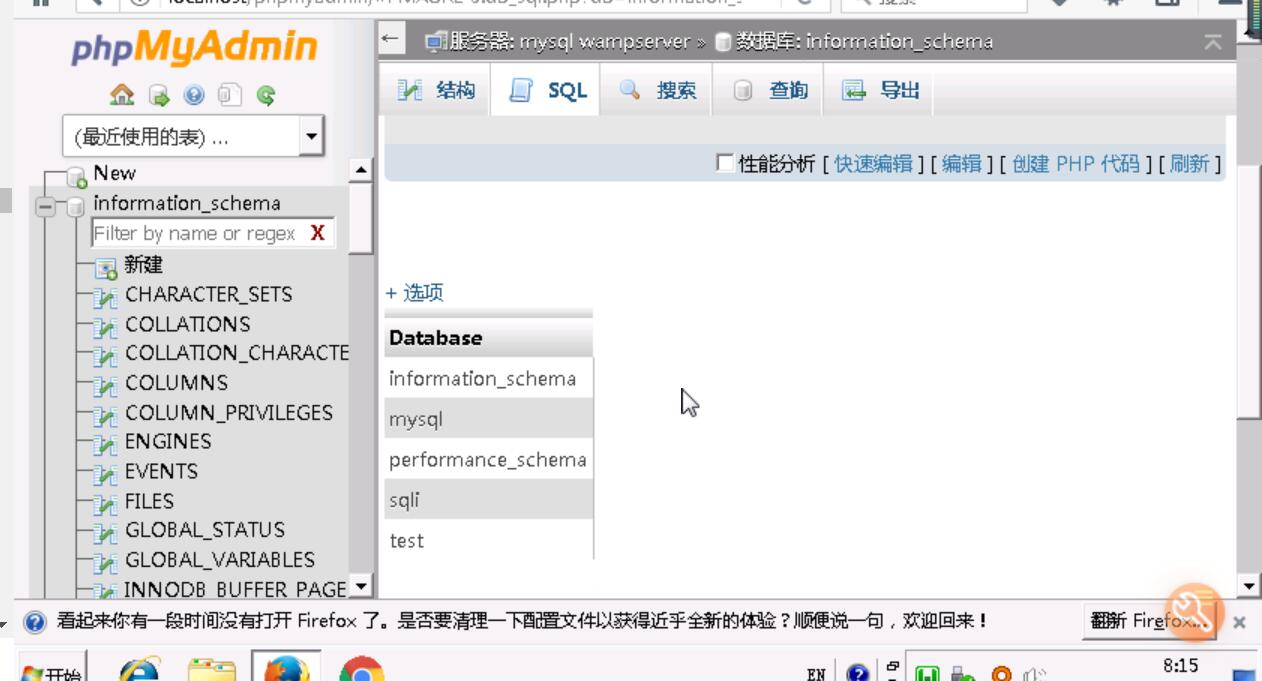Click the 编辑 edit link
Screen dimensions: 1262x681
point(962,164)
